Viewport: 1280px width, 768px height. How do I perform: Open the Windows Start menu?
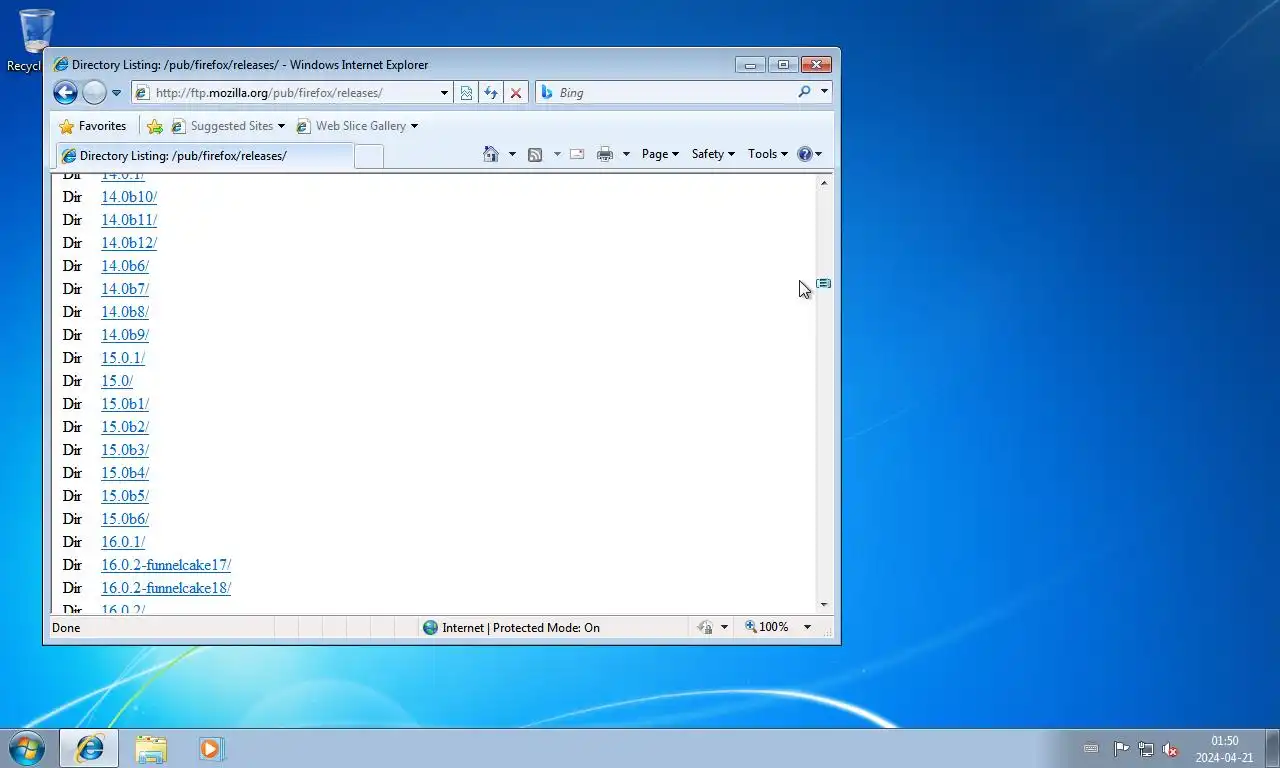point(27,748)
